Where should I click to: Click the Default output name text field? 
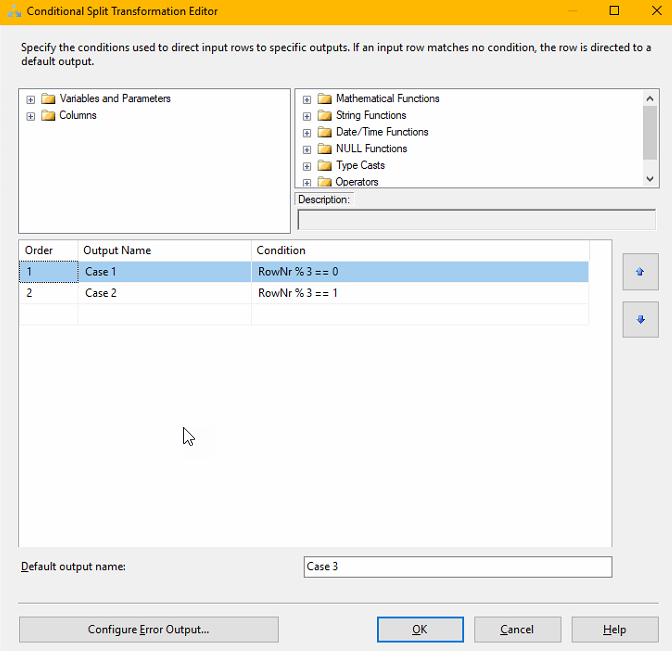[457, 567]
